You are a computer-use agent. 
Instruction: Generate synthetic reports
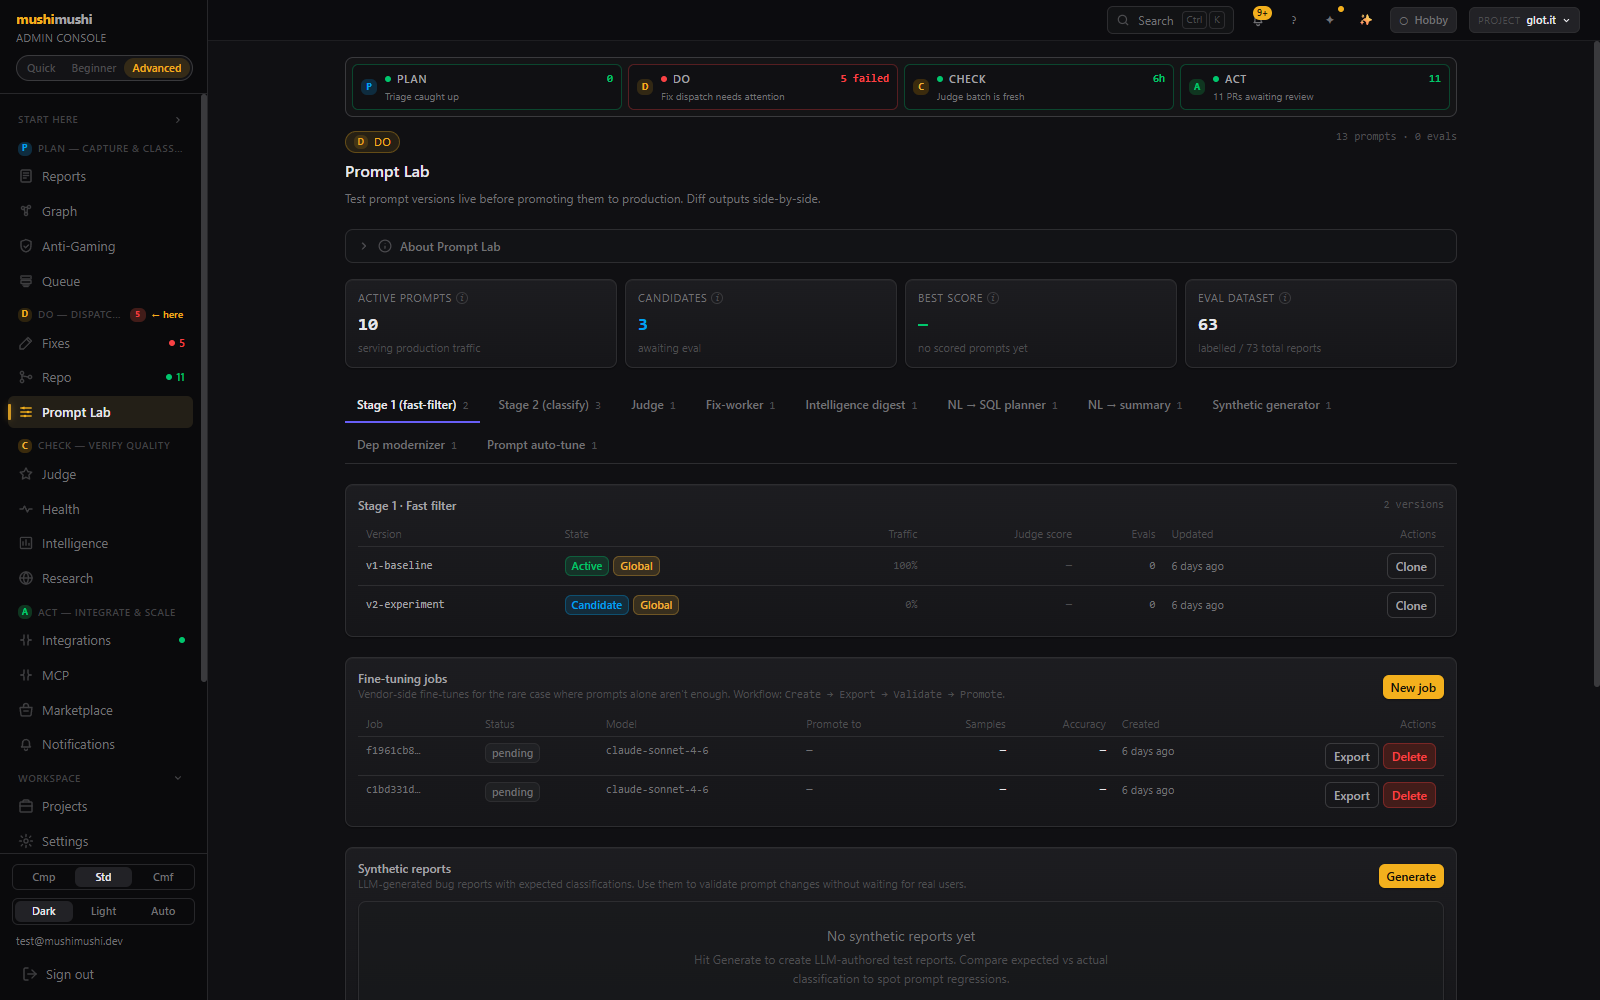click(x=1411, y=876)
